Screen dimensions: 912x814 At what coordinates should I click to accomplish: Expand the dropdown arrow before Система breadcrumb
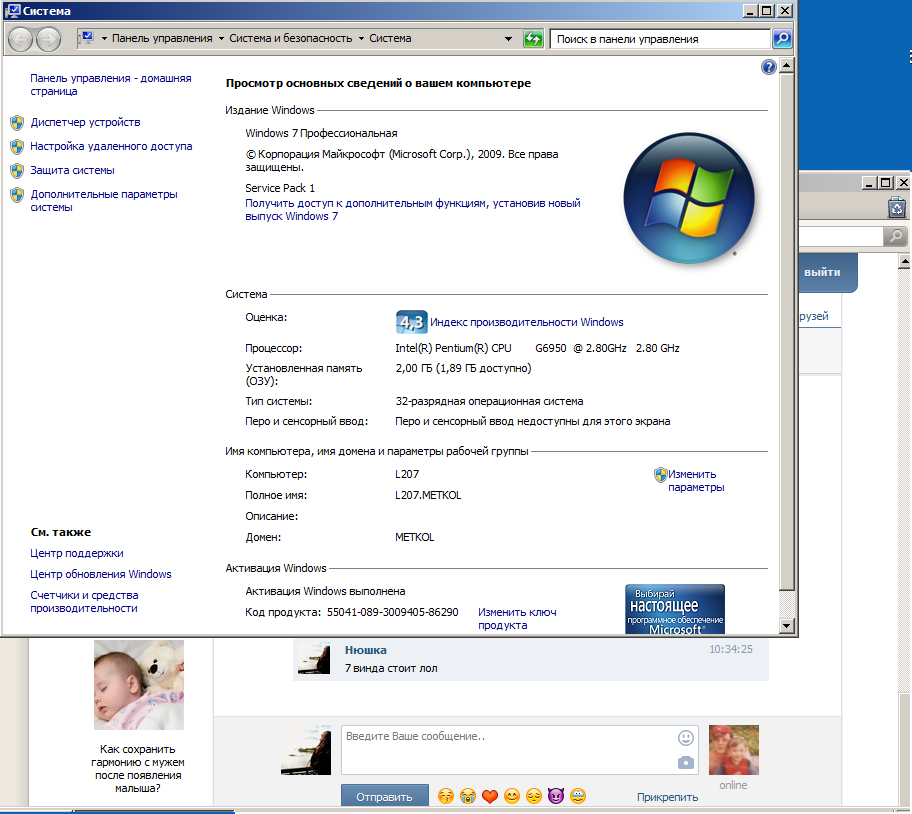tap(361, 38)
